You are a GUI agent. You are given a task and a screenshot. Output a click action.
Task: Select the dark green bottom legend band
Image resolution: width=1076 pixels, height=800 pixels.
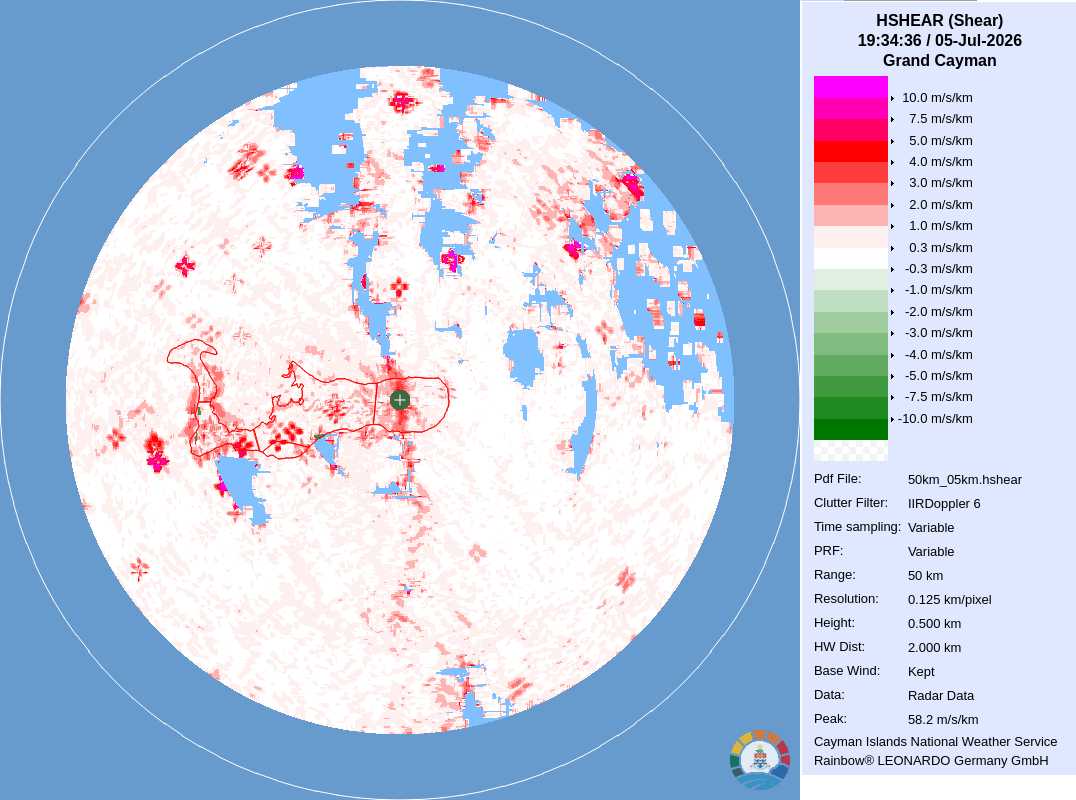(x=851, y=430)
